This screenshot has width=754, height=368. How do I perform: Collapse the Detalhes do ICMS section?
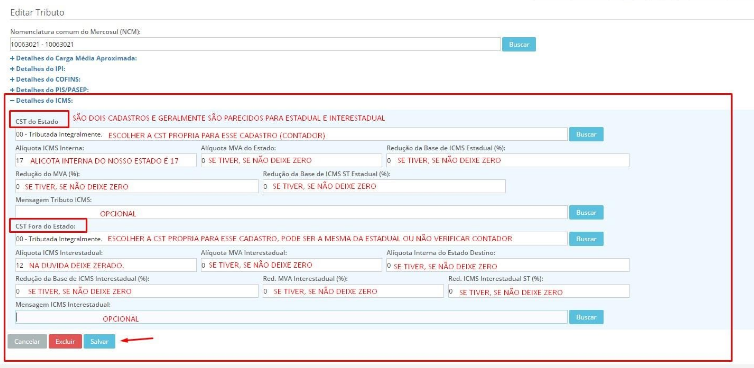click(41, 101)
